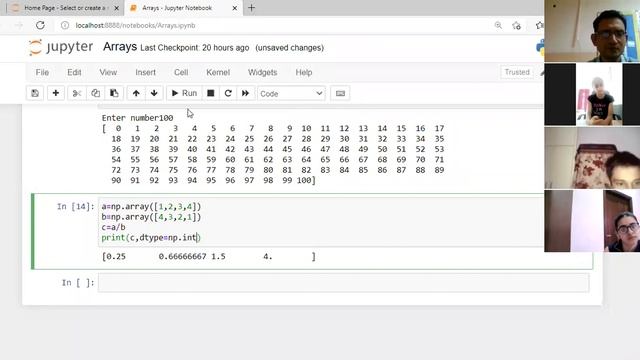Run the current cell

[x=184, y=93]
